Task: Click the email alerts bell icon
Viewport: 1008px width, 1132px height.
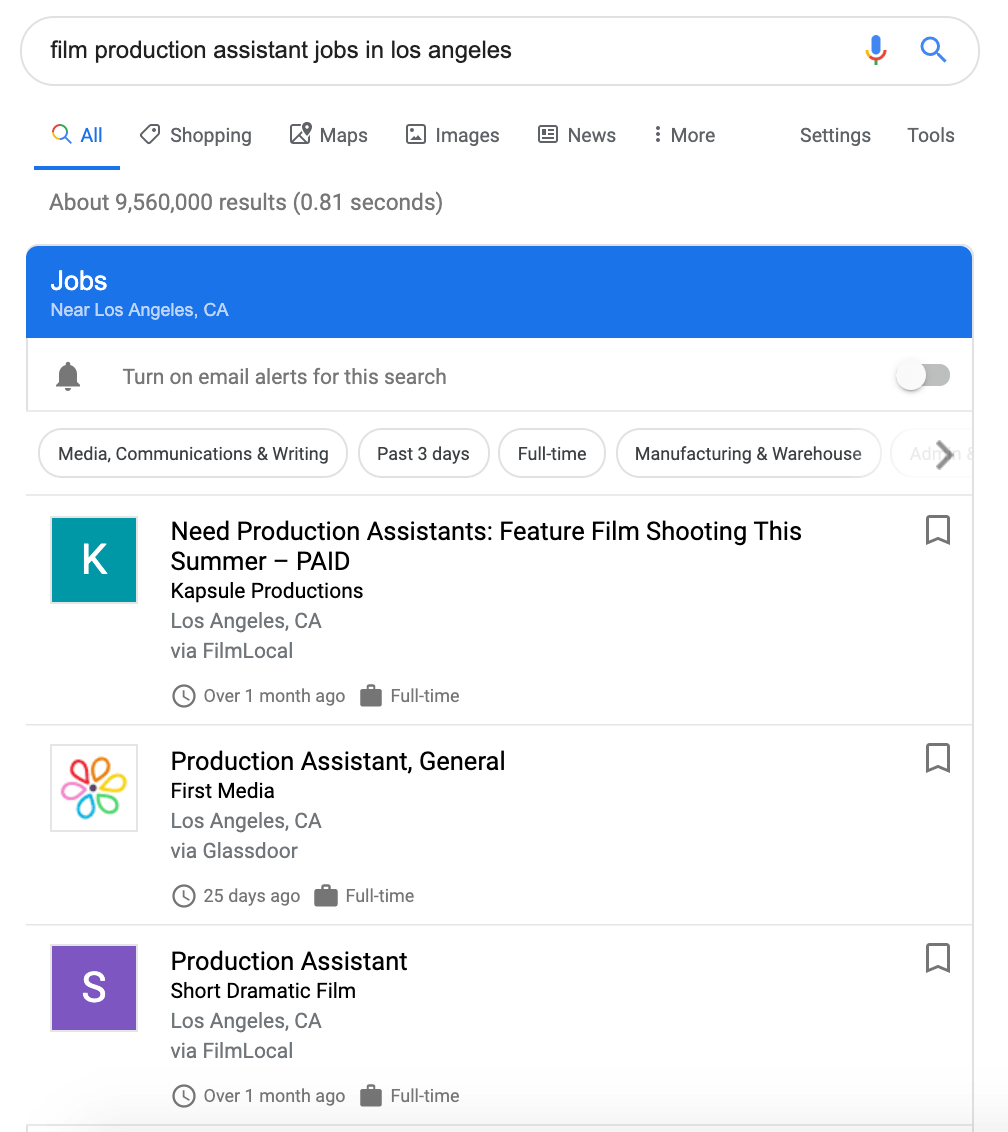Action: click(x=68, y=376)
